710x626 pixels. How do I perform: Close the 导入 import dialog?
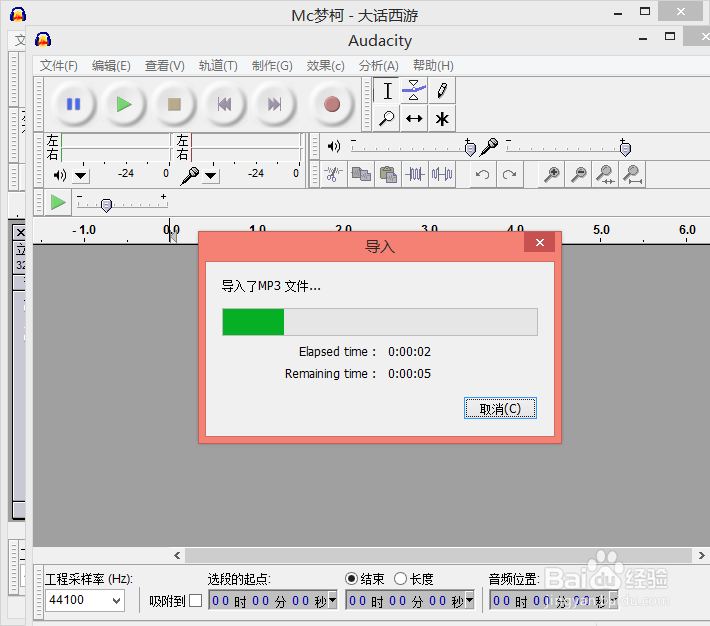tap(539, 242)
